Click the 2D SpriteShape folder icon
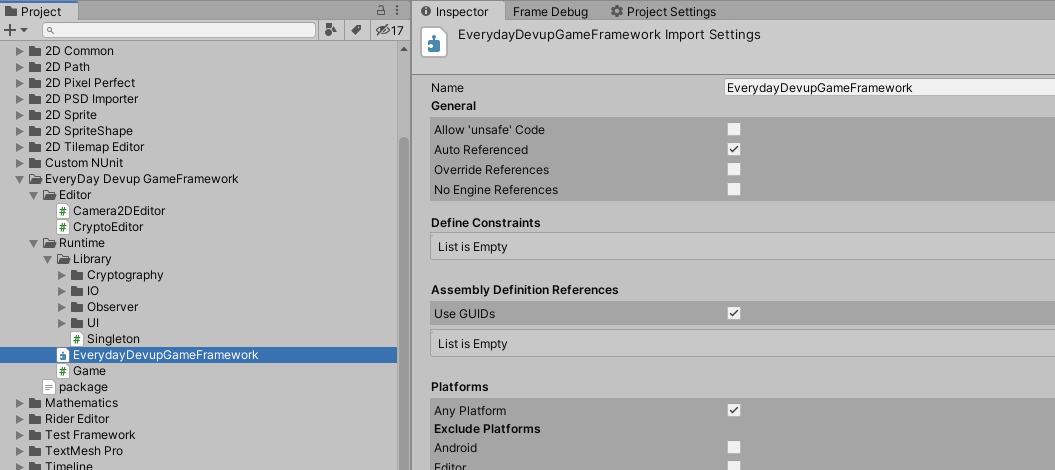Screen dimensions: 1055x470 [35, 130]
